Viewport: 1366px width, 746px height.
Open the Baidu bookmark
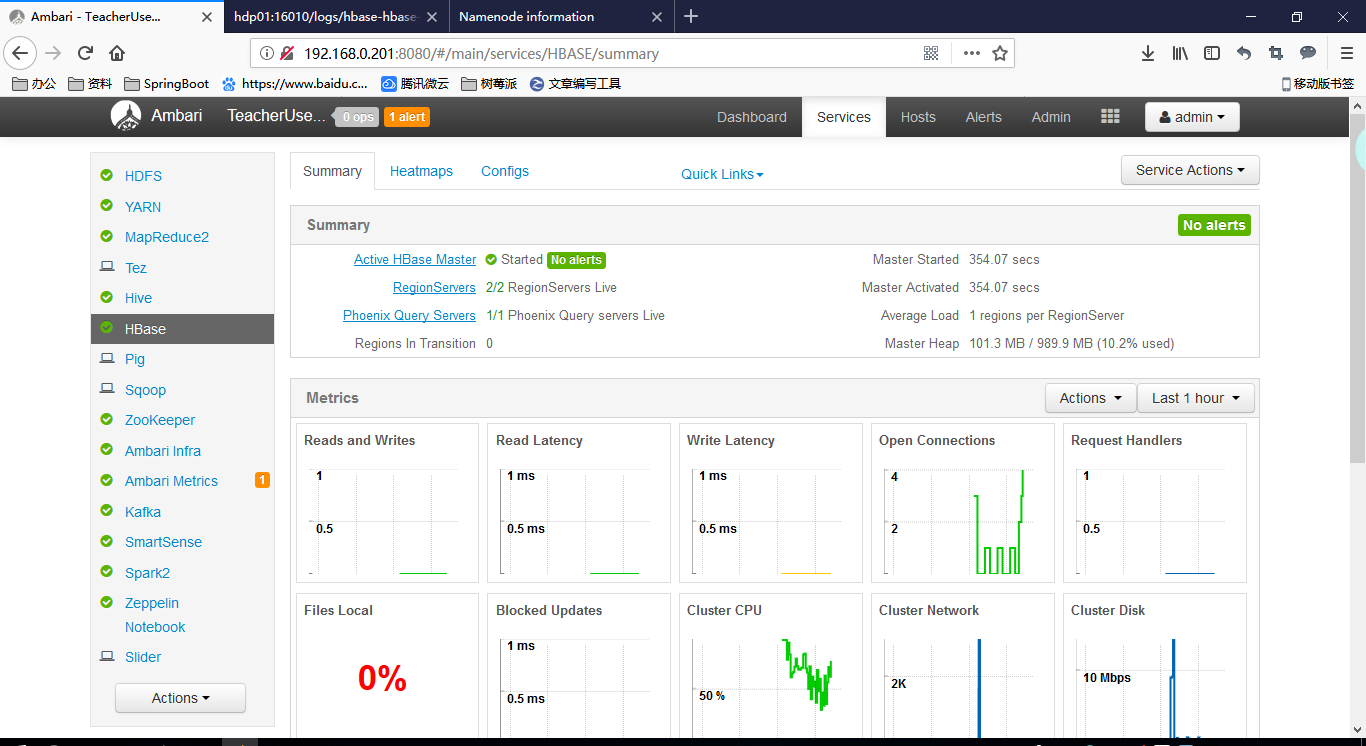coord(295,84)
